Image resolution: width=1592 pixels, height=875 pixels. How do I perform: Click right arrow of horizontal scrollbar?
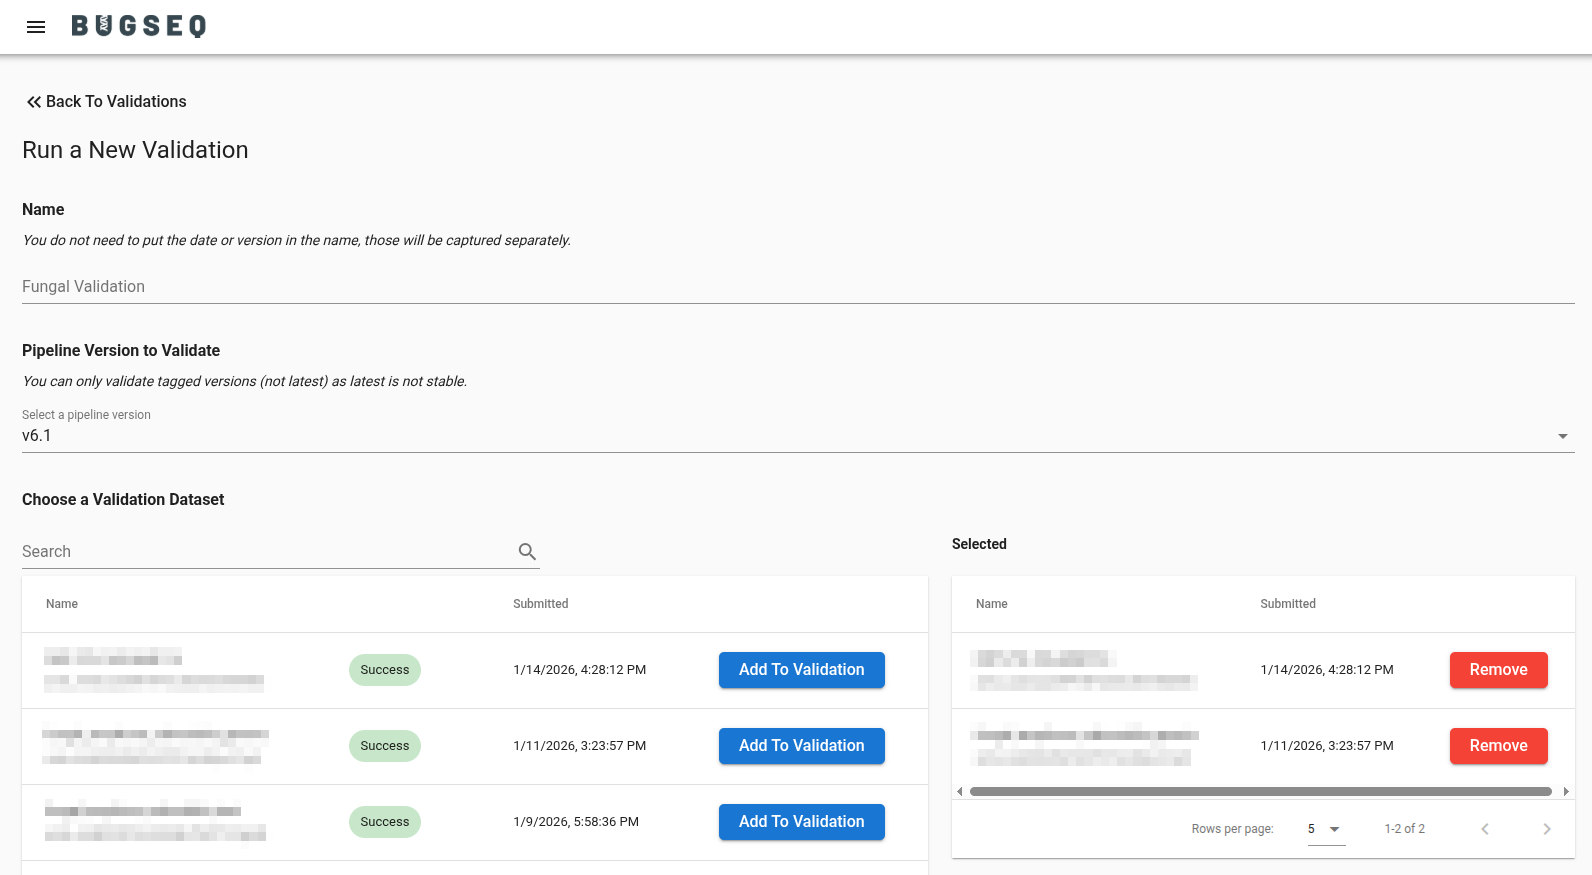(x=1566, y=791)
